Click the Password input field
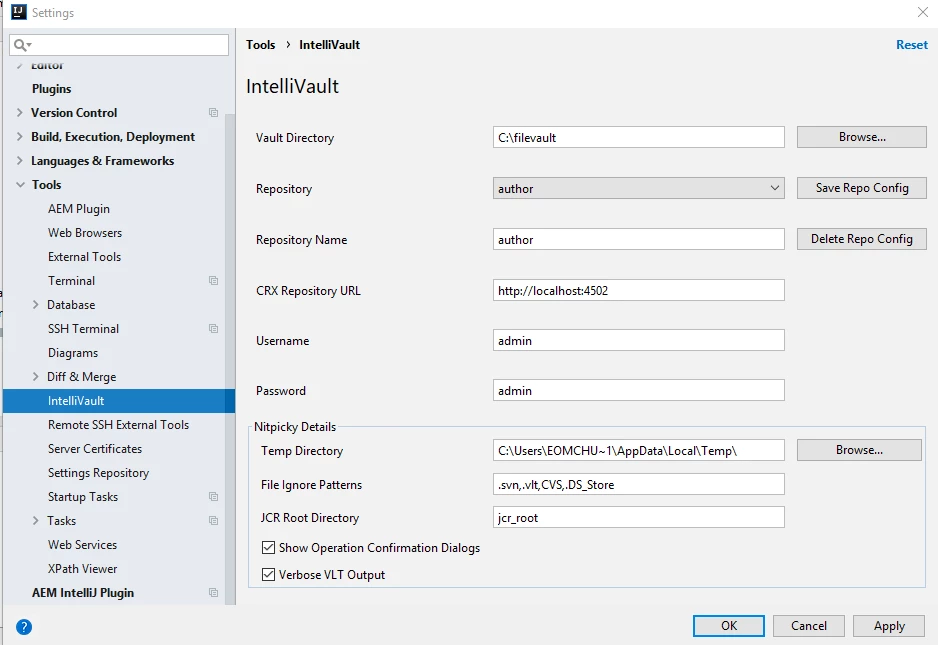Image resolution: width=938 pixels, height=645 pixels. click(x=638, y=390)
